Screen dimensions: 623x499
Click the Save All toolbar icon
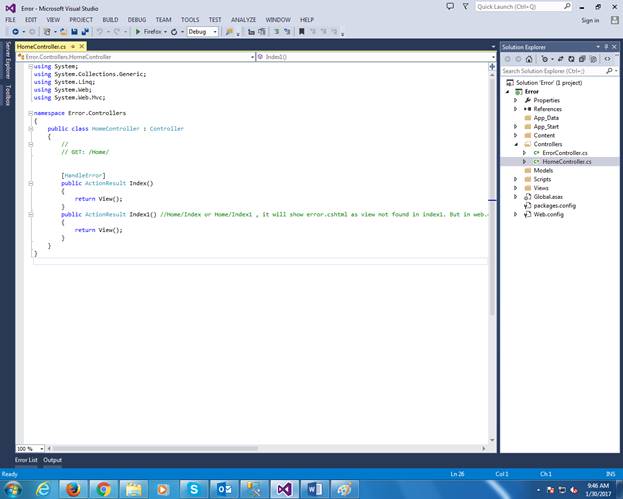point(84,31)
